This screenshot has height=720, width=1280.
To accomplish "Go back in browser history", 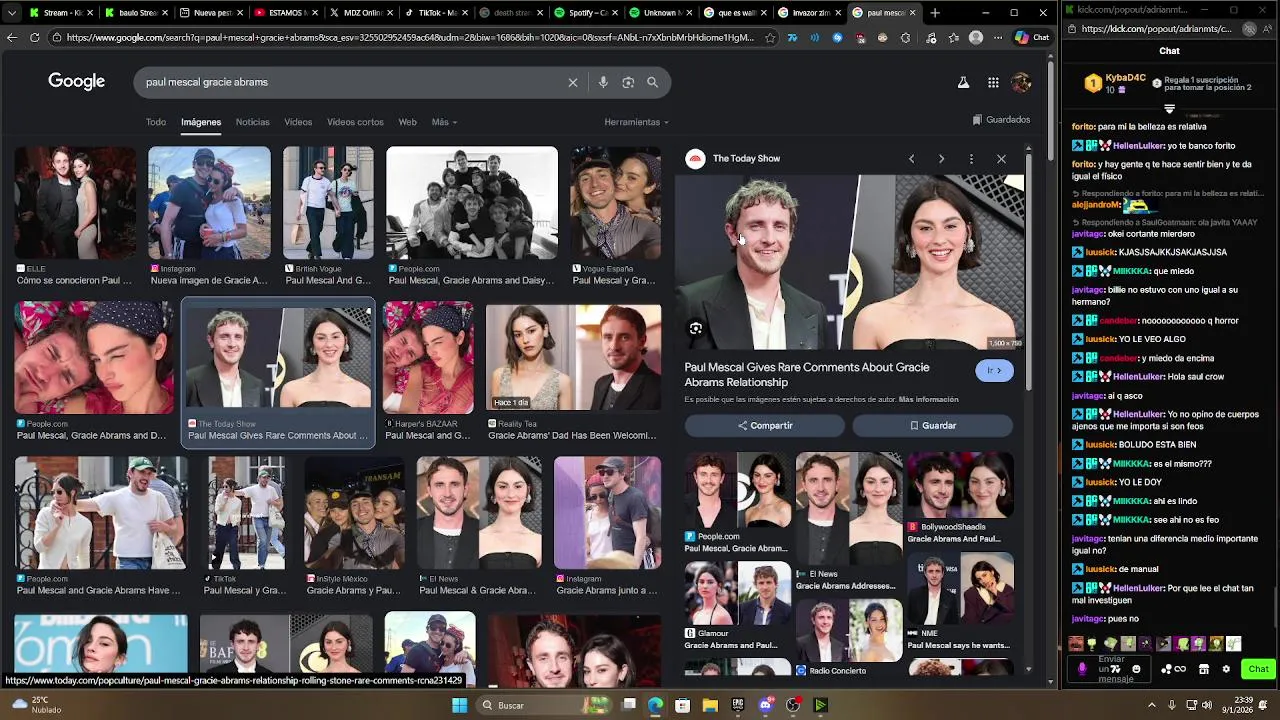I will (x=12, y=38).
